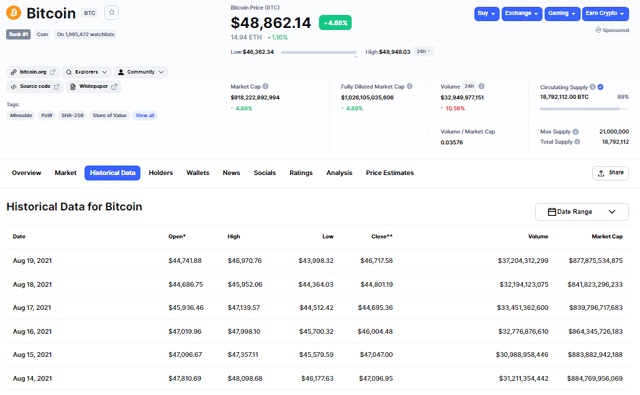Open the Buy dropdown menu
This screenshot has width=640, height=395.
point(487,13)
